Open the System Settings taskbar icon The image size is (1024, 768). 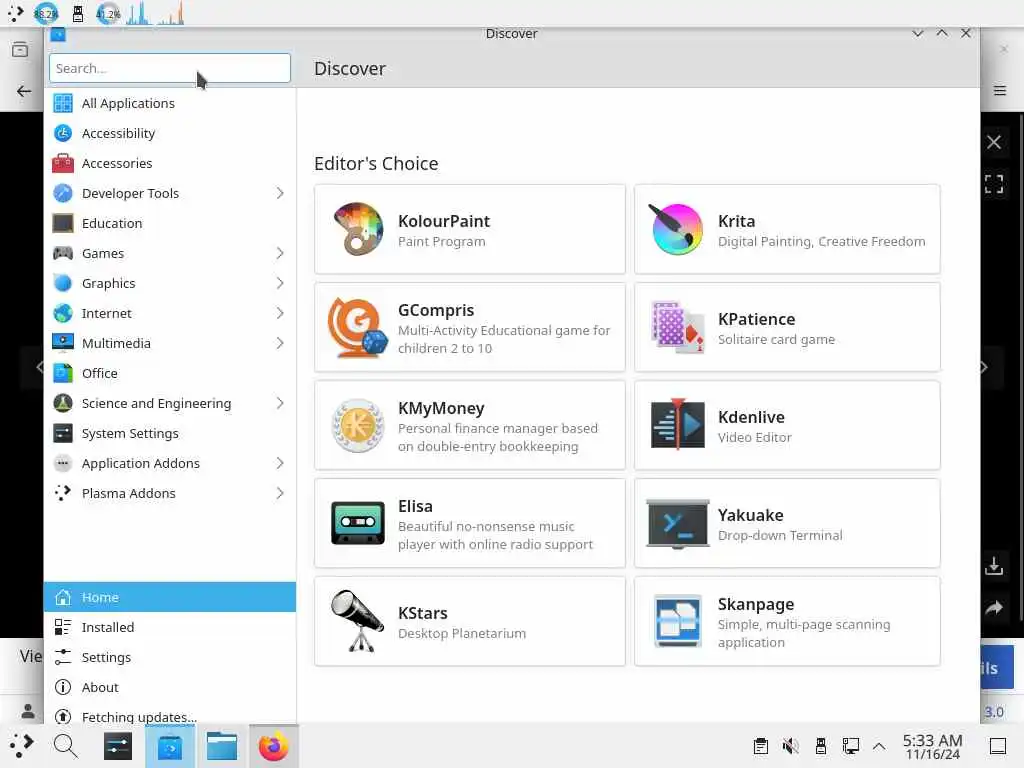pyautogui.click(x=118, y=746)
